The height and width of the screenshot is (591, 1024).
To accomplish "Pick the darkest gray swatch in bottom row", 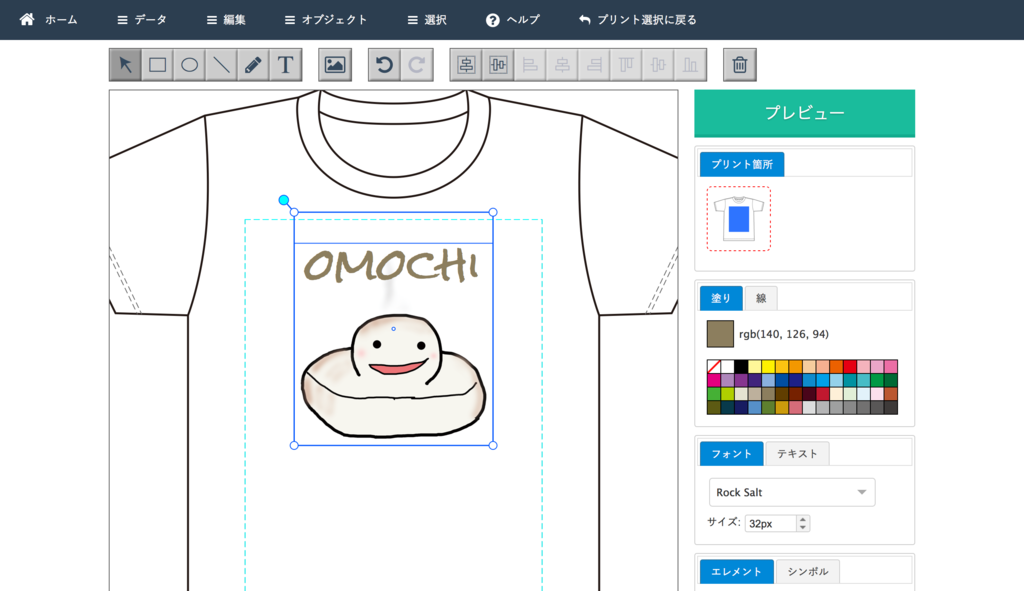I will click(891, 407).
